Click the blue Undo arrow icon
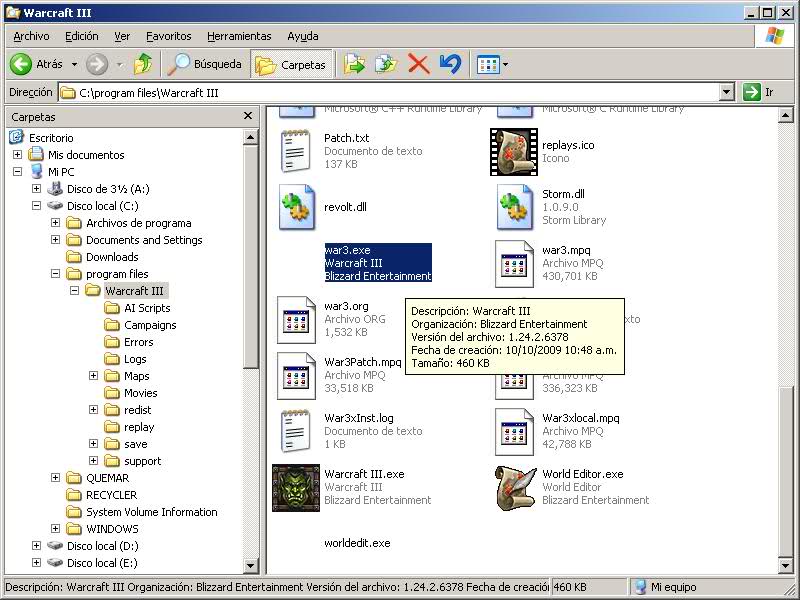 450,64
